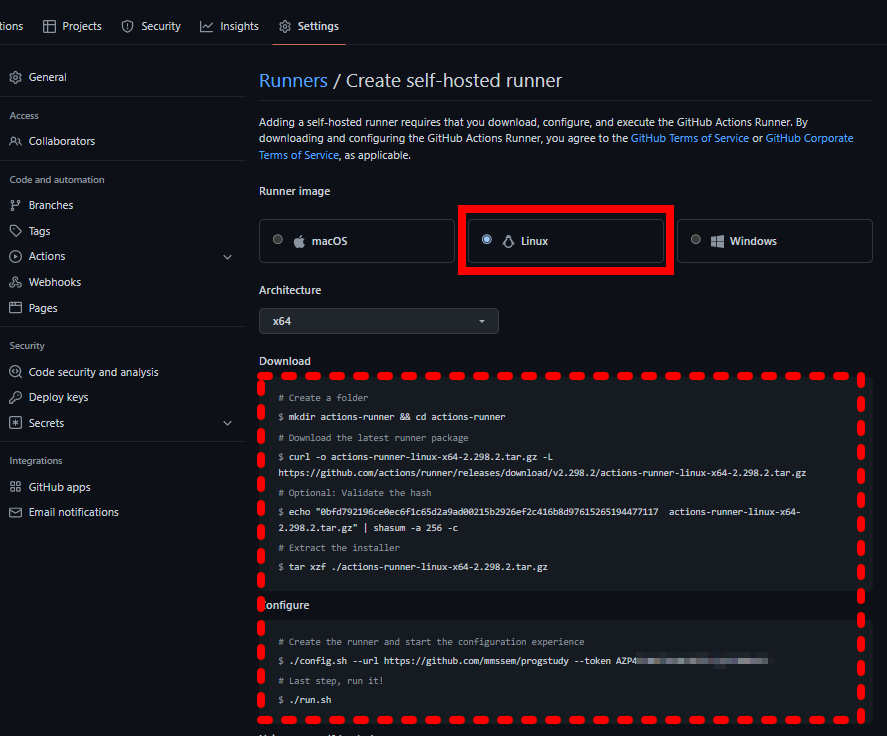The image size is (887, 736).
Task: Click '# Last step, run it!' comment
Action: tap(331, 681)
